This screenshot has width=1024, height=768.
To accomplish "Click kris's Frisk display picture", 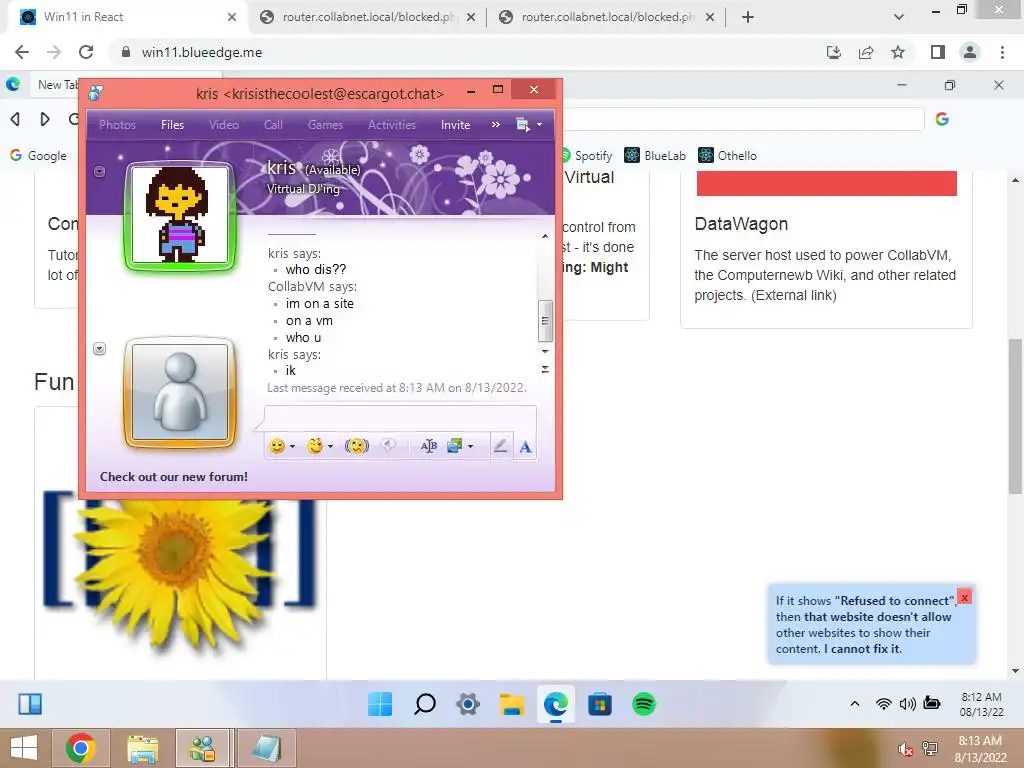I will click(x=180, y=215).
